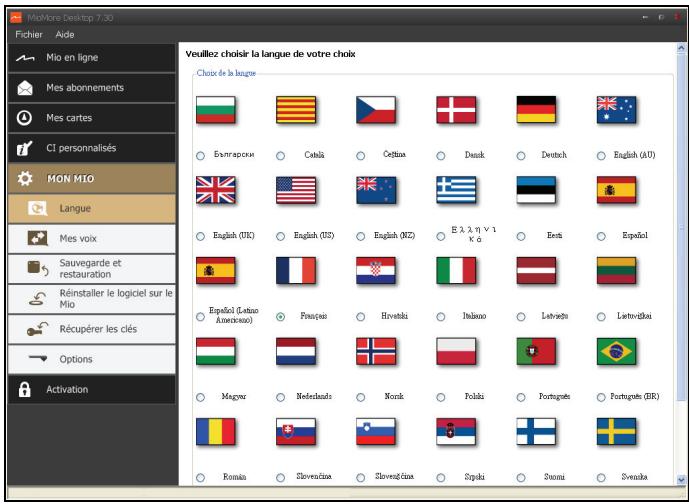Open the Mes abonnements section
The height and width of the screenshot is (504, 689).
click(91, 88)
